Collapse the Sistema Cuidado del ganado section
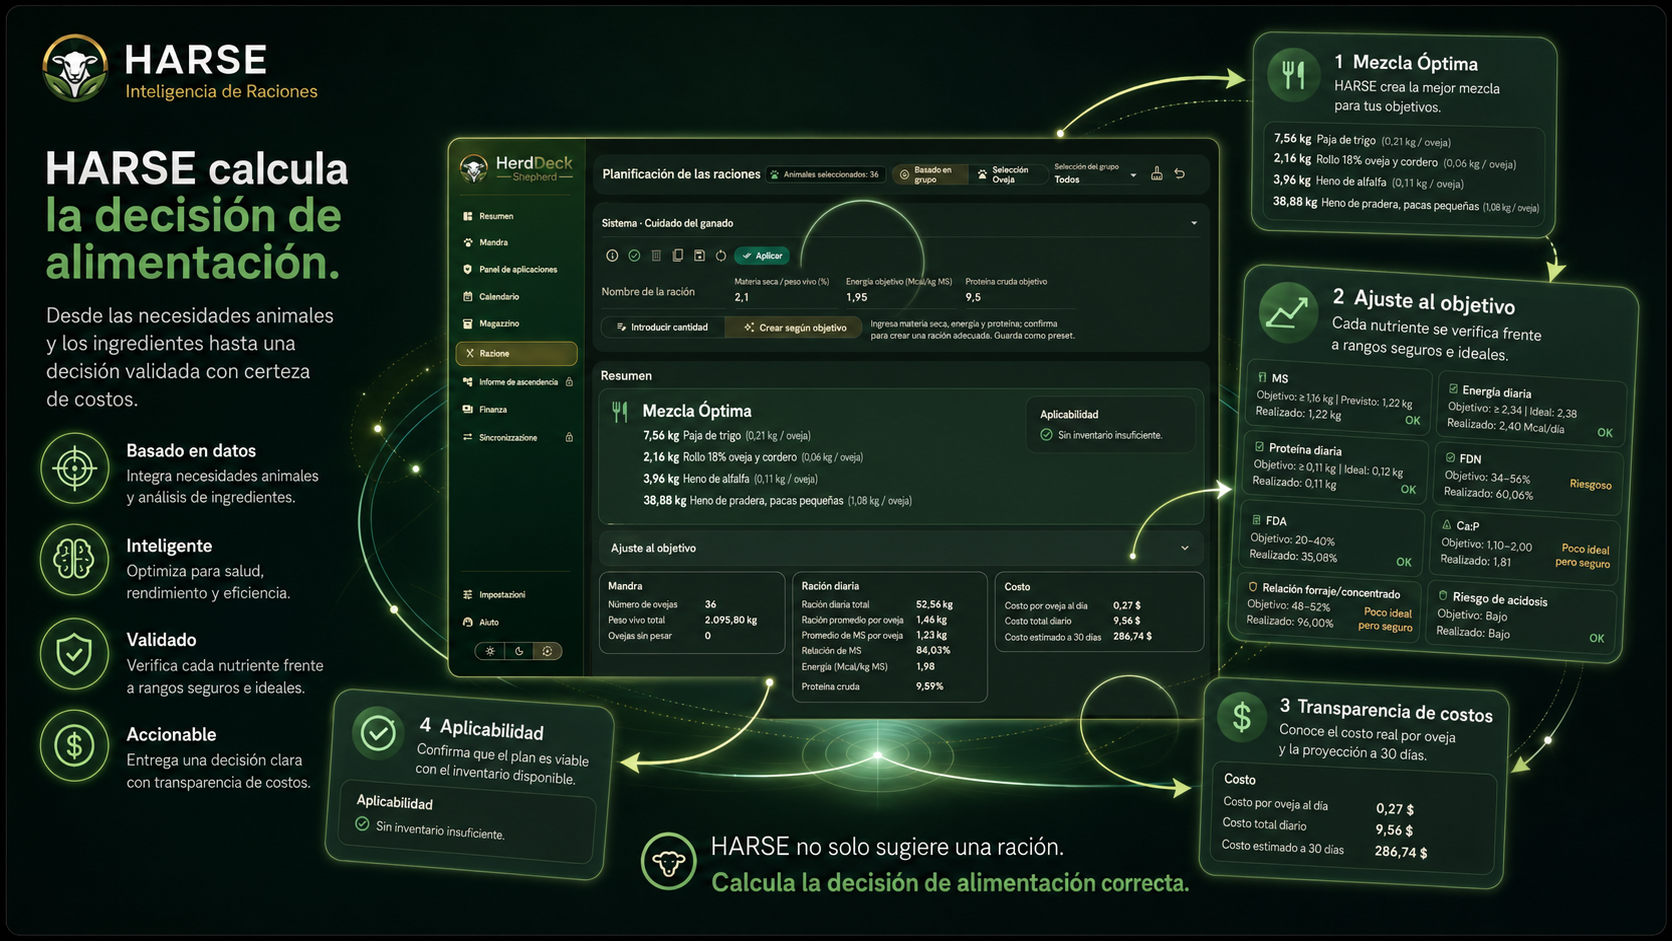This screenshot has height=941, width=1672. [x=1194, y=223]
